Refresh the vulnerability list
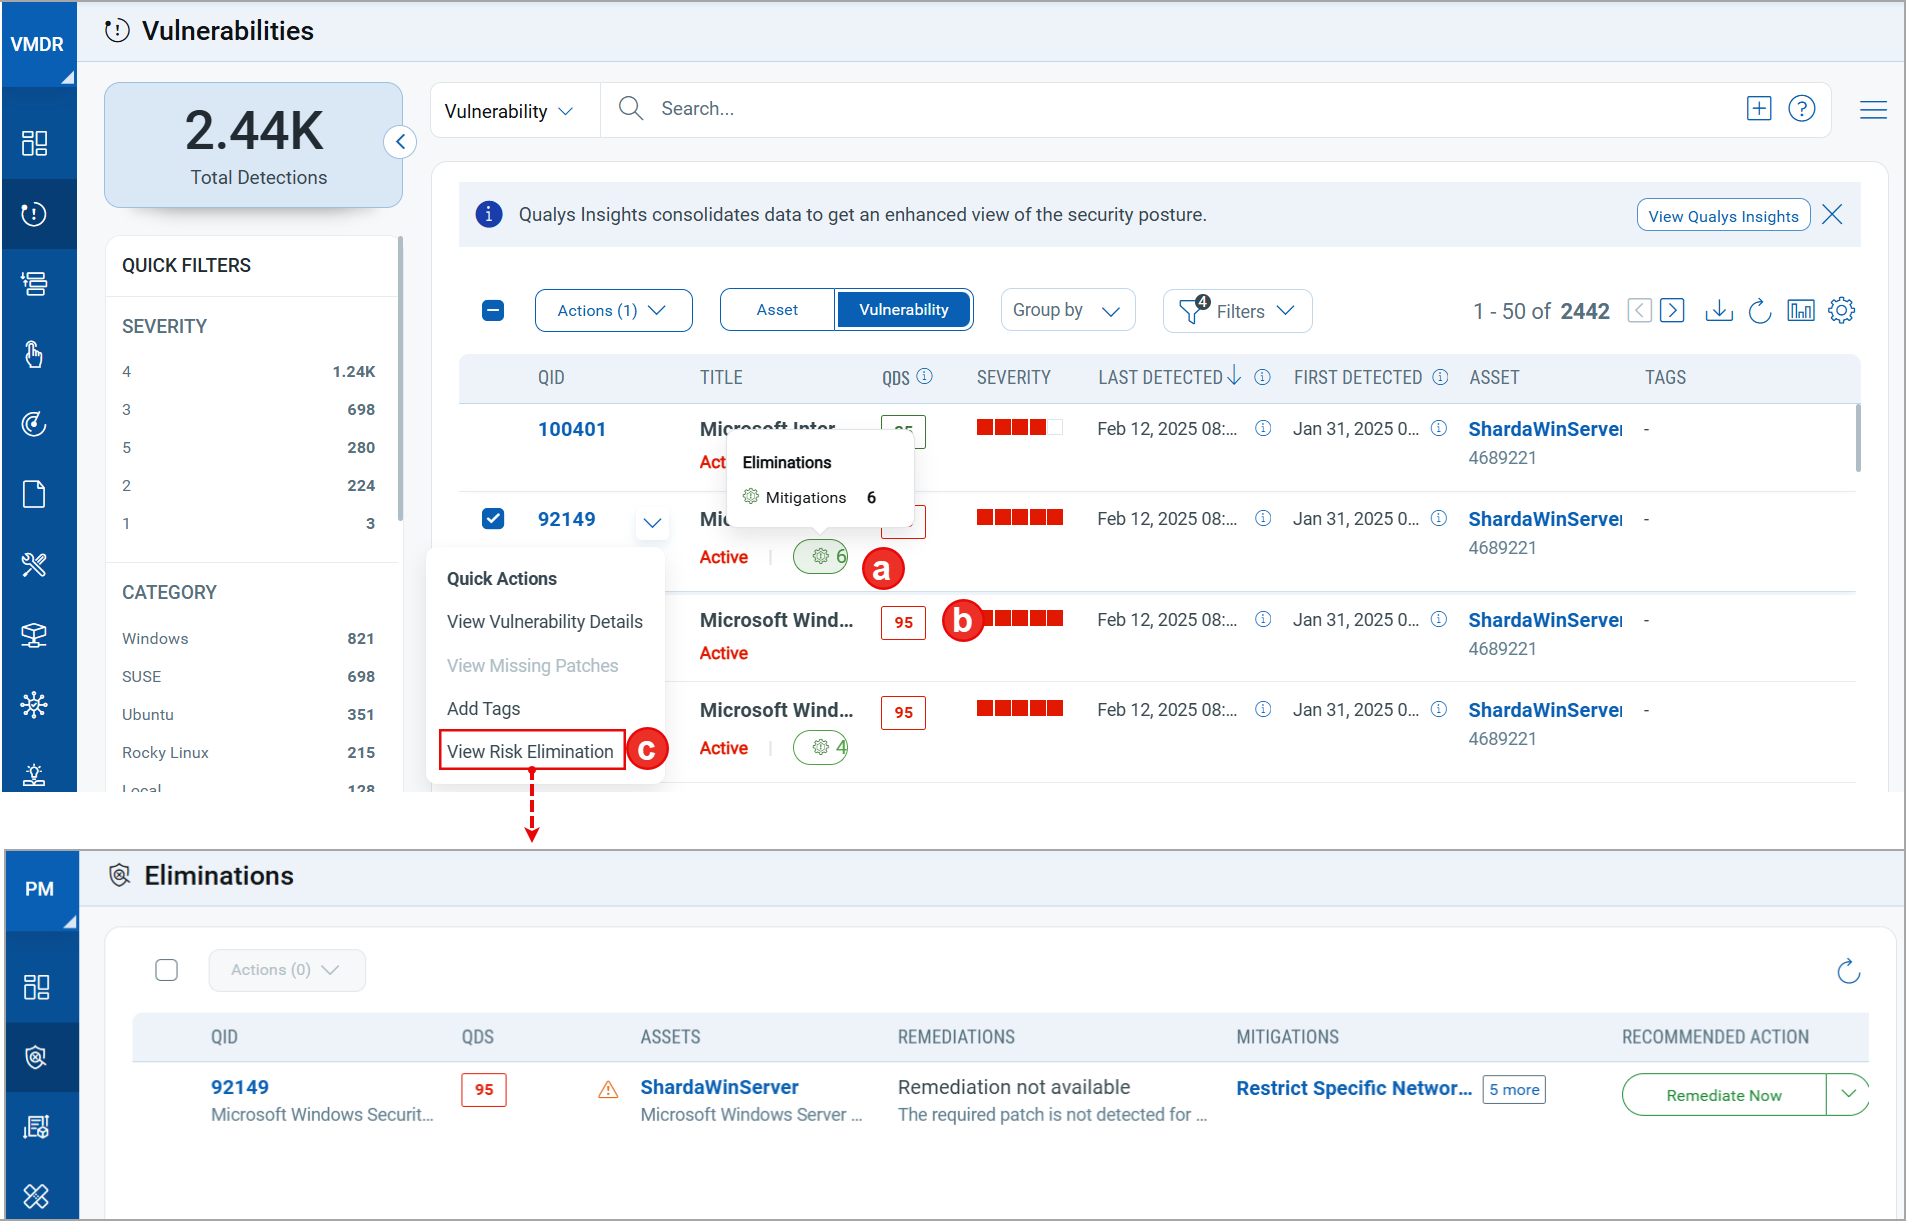Image resolution: width=1906 pixels, height=1221 pixels. 1759,311
